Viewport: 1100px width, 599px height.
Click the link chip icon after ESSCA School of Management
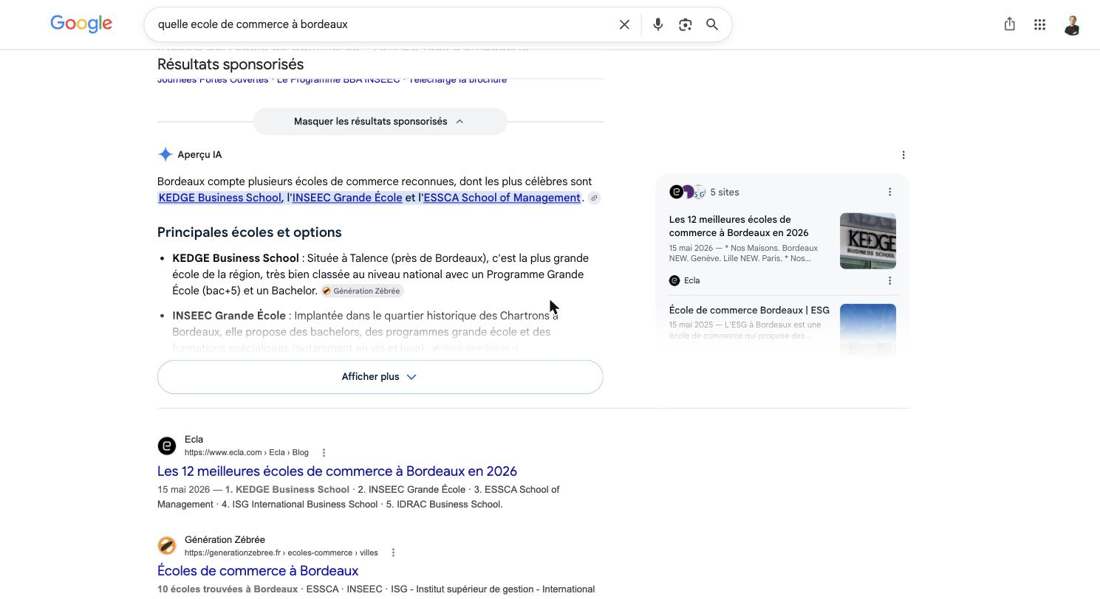594,198
